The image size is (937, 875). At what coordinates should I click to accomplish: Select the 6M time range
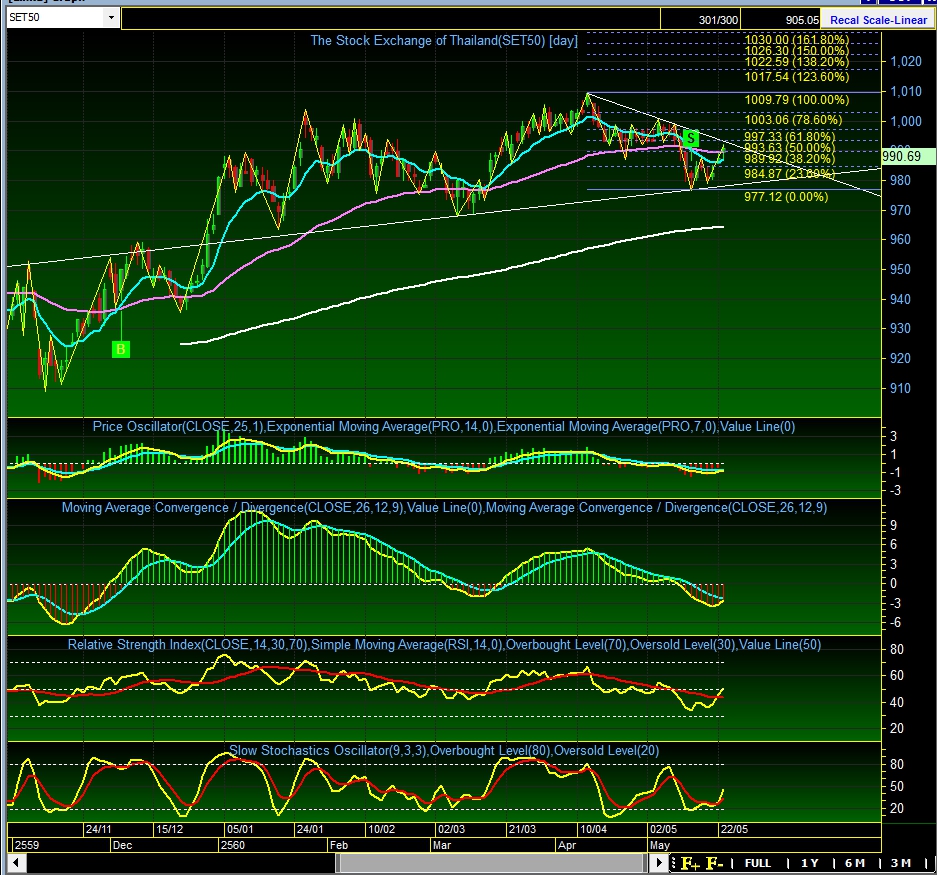click(855, 863)
